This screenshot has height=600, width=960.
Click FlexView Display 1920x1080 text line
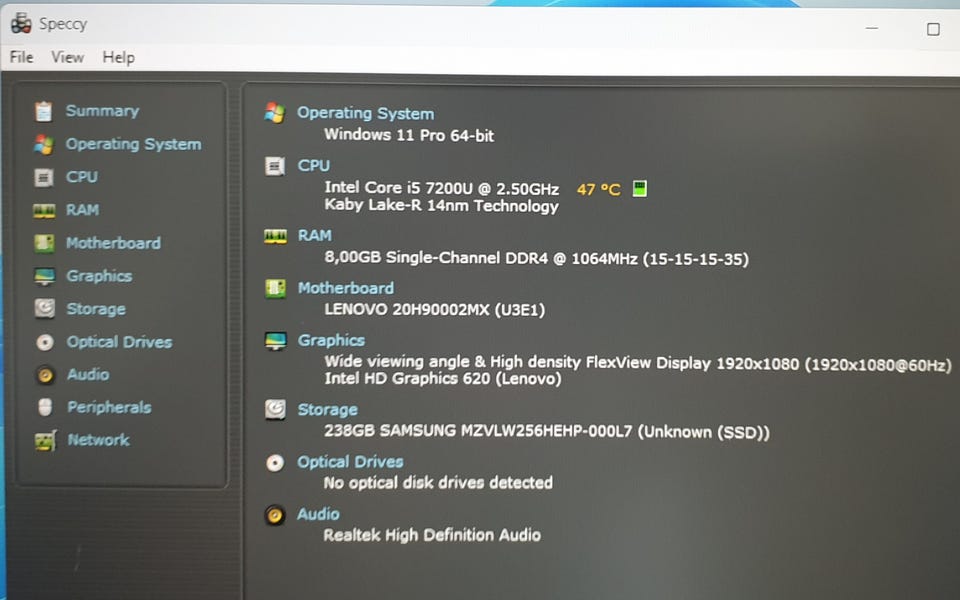click(x=638, y=363)
